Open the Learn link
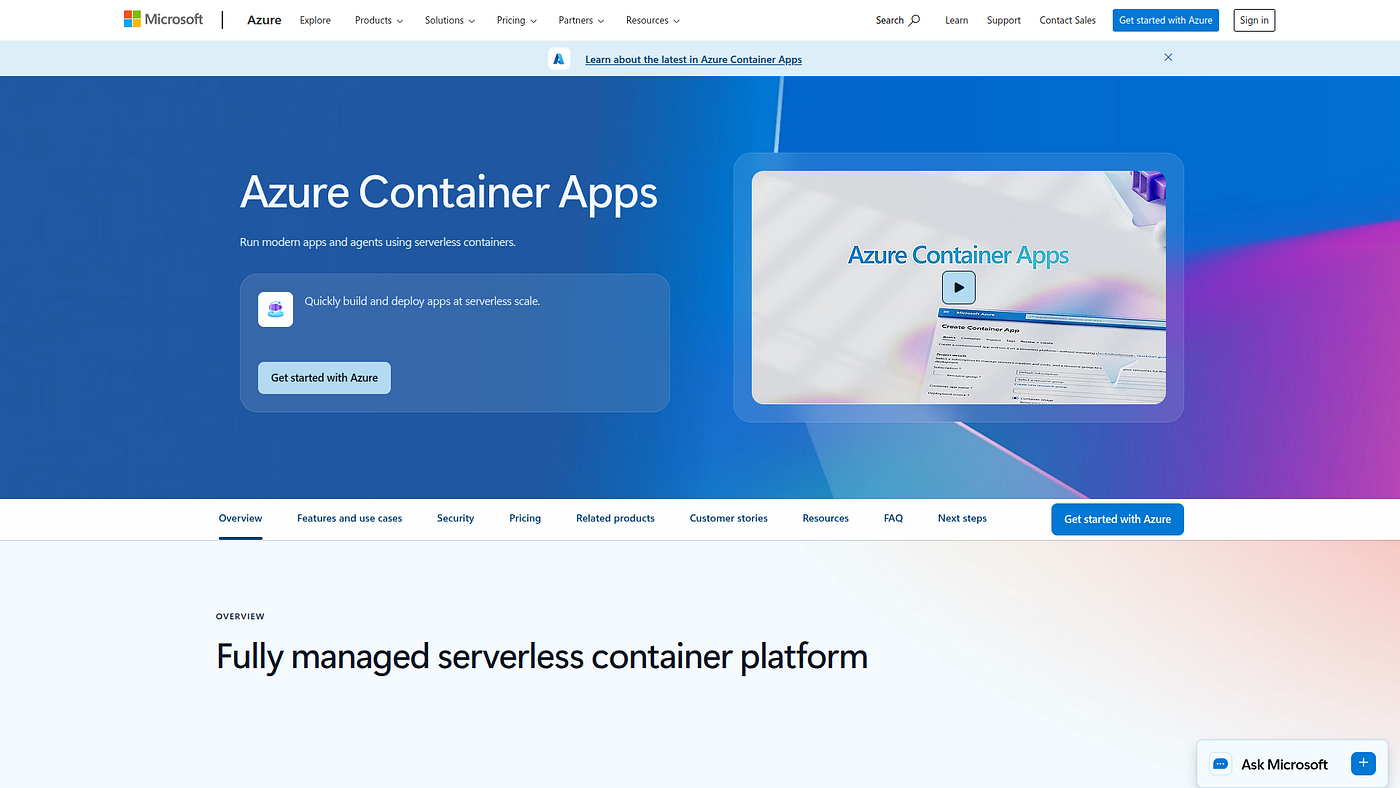This screenshot has width=1400, height=788. coord(956,20)
